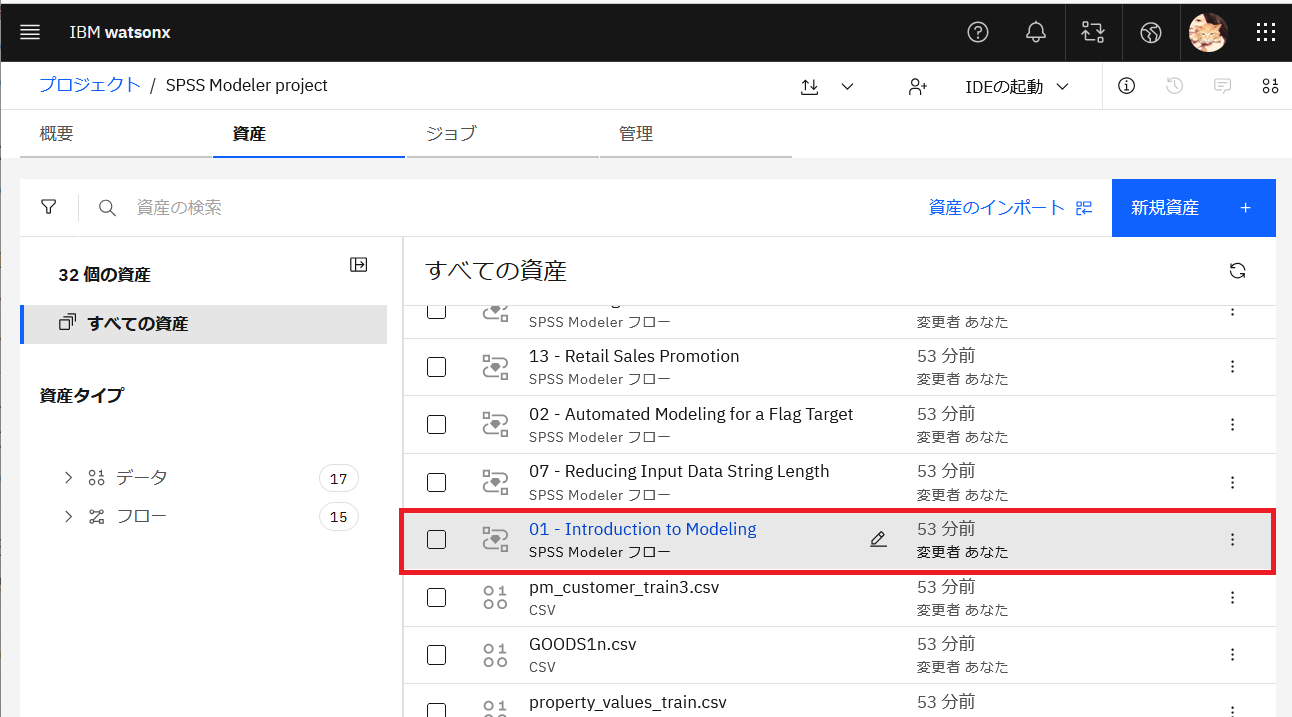
Task: Collapse the side panel with the panel icon
Action: coord(358,264)
